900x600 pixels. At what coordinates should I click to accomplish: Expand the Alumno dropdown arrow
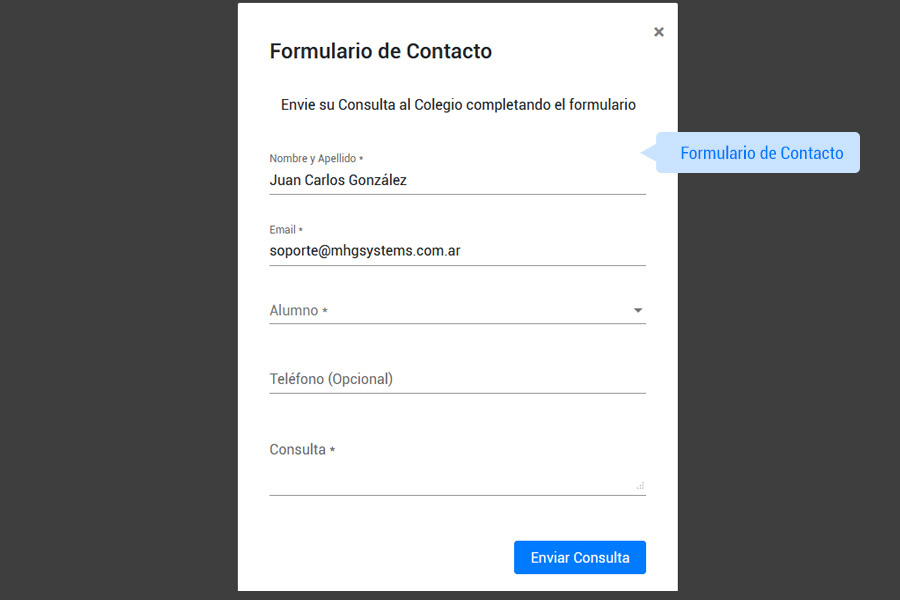638,310
